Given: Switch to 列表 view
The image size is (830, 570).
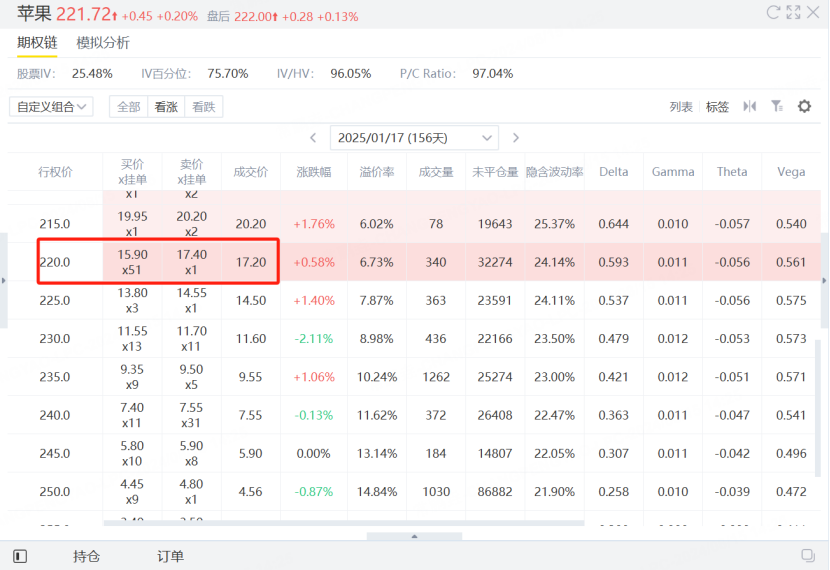Looking at the screenshot, I should [x=681, y=107].
